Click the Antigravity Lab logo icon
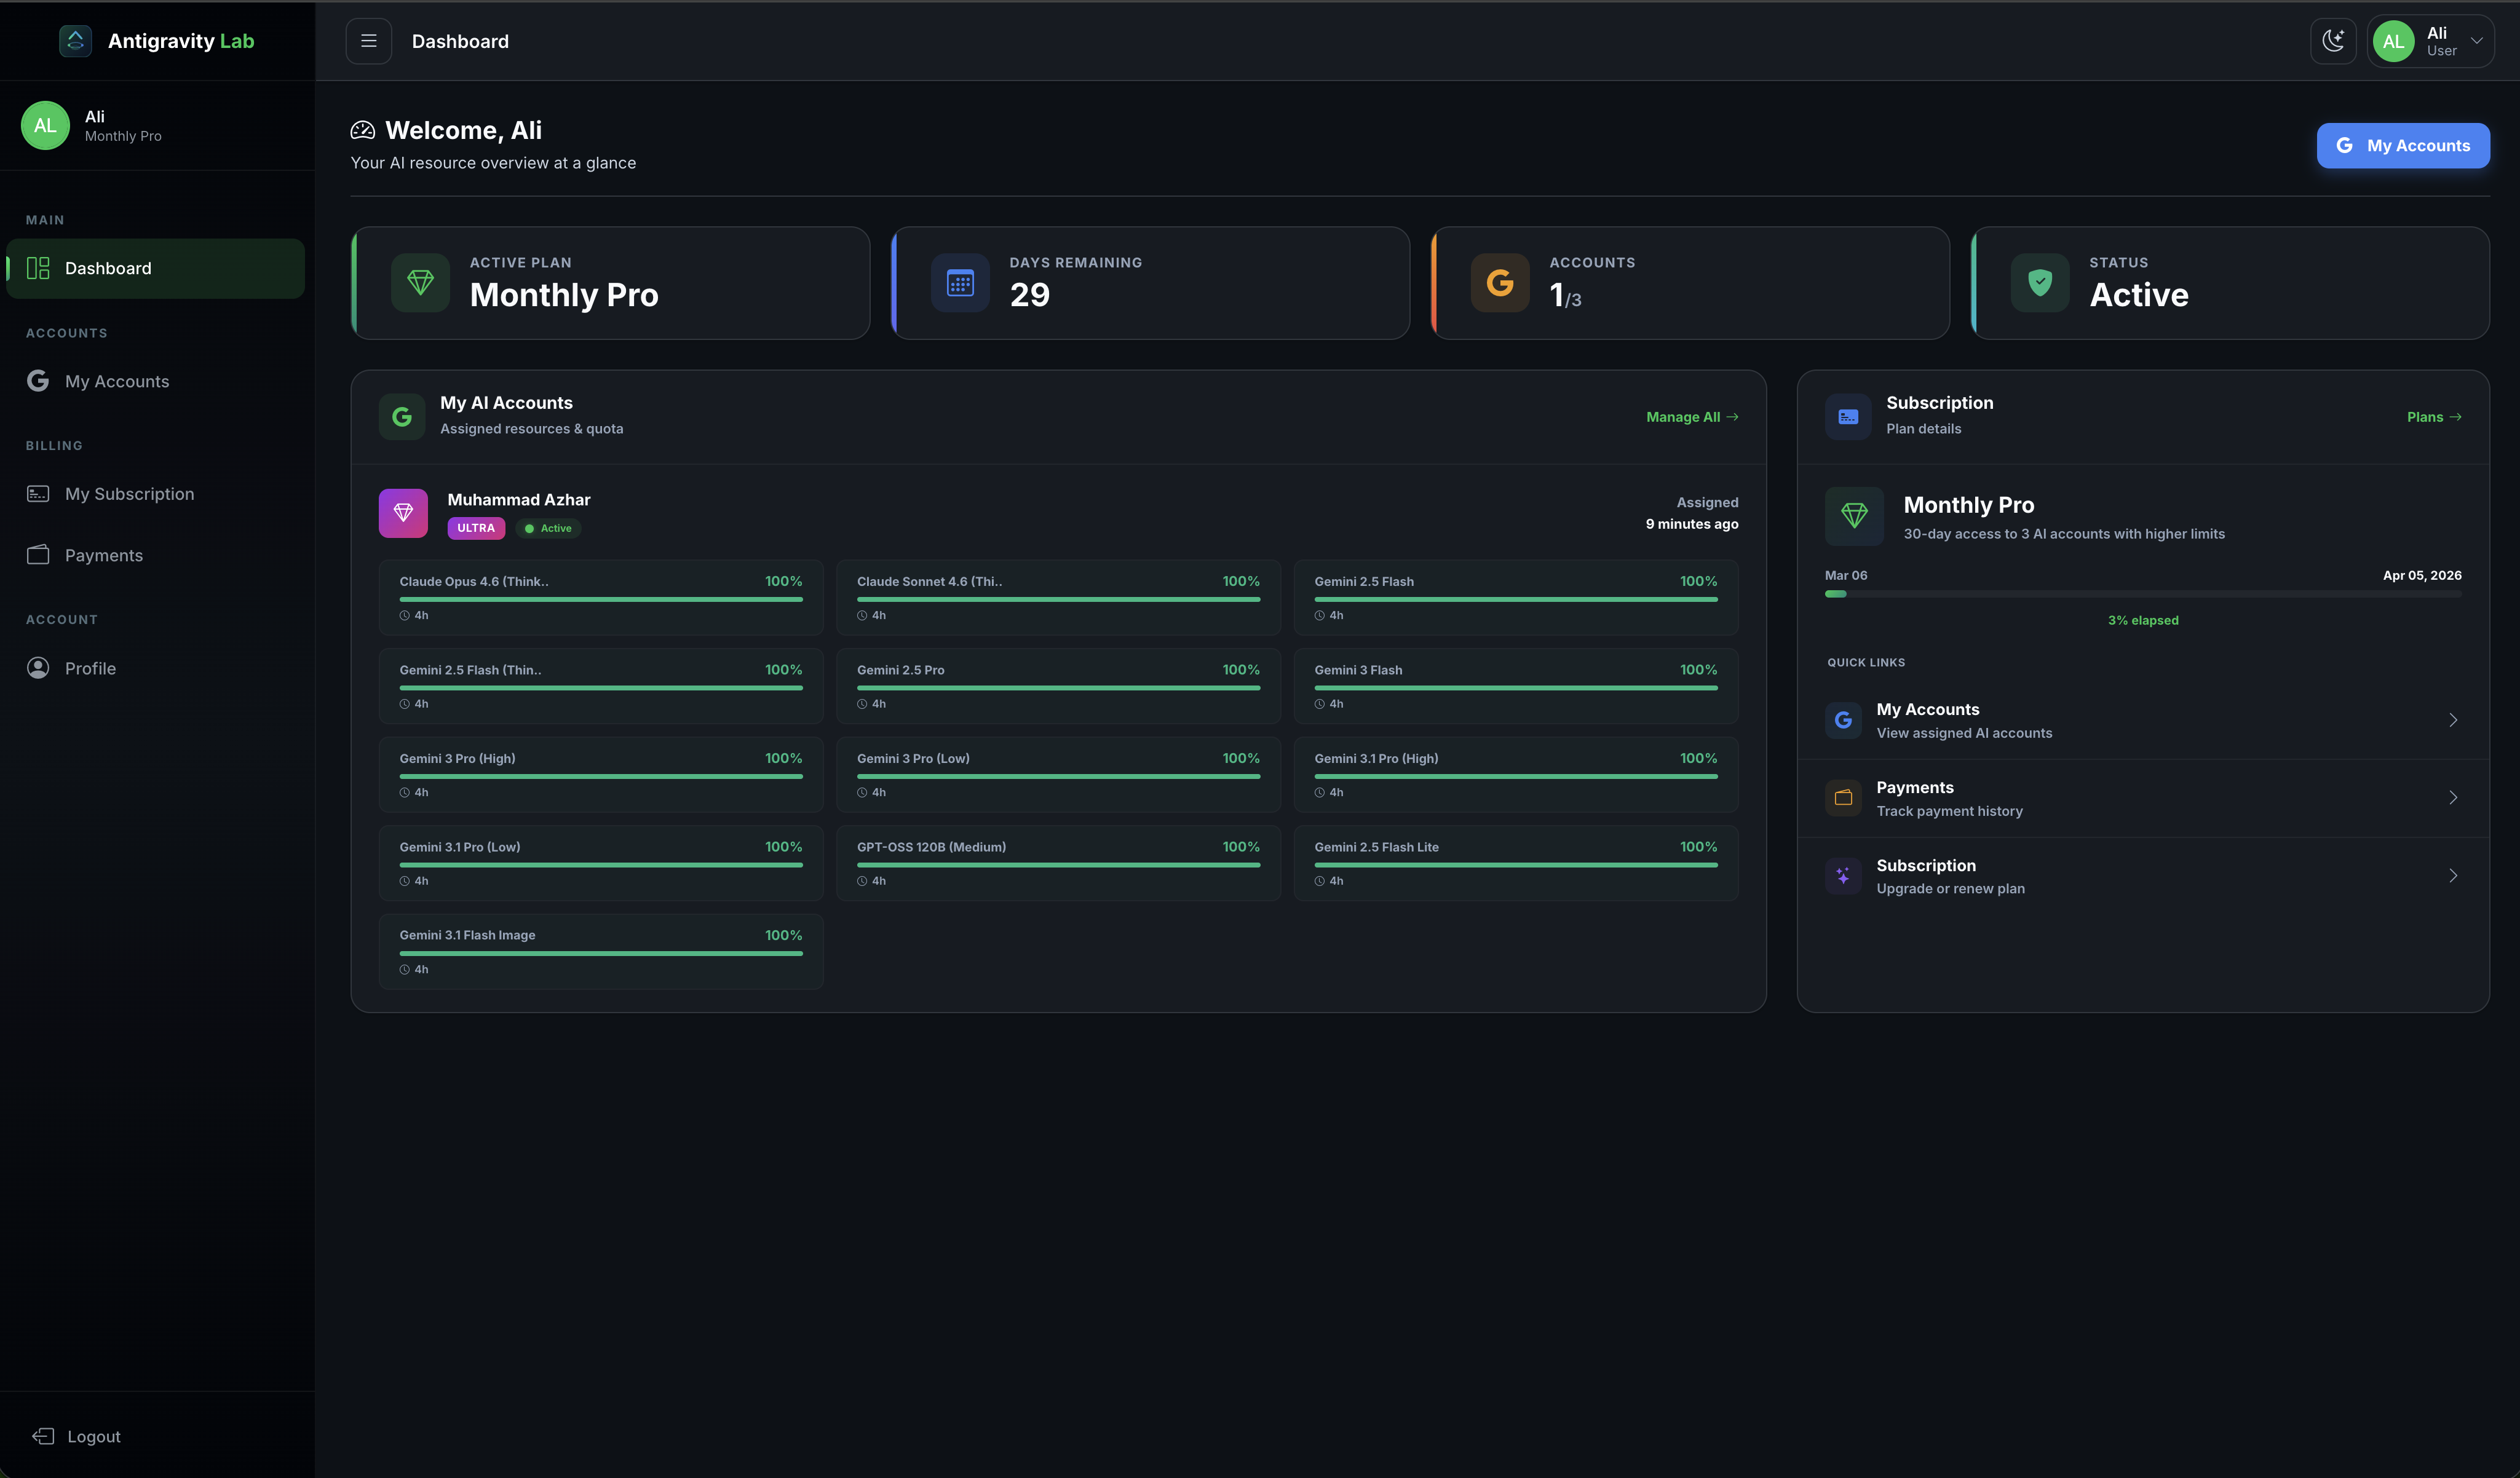This screenshot has width=2520, height=1478. [x=75, y=41]
